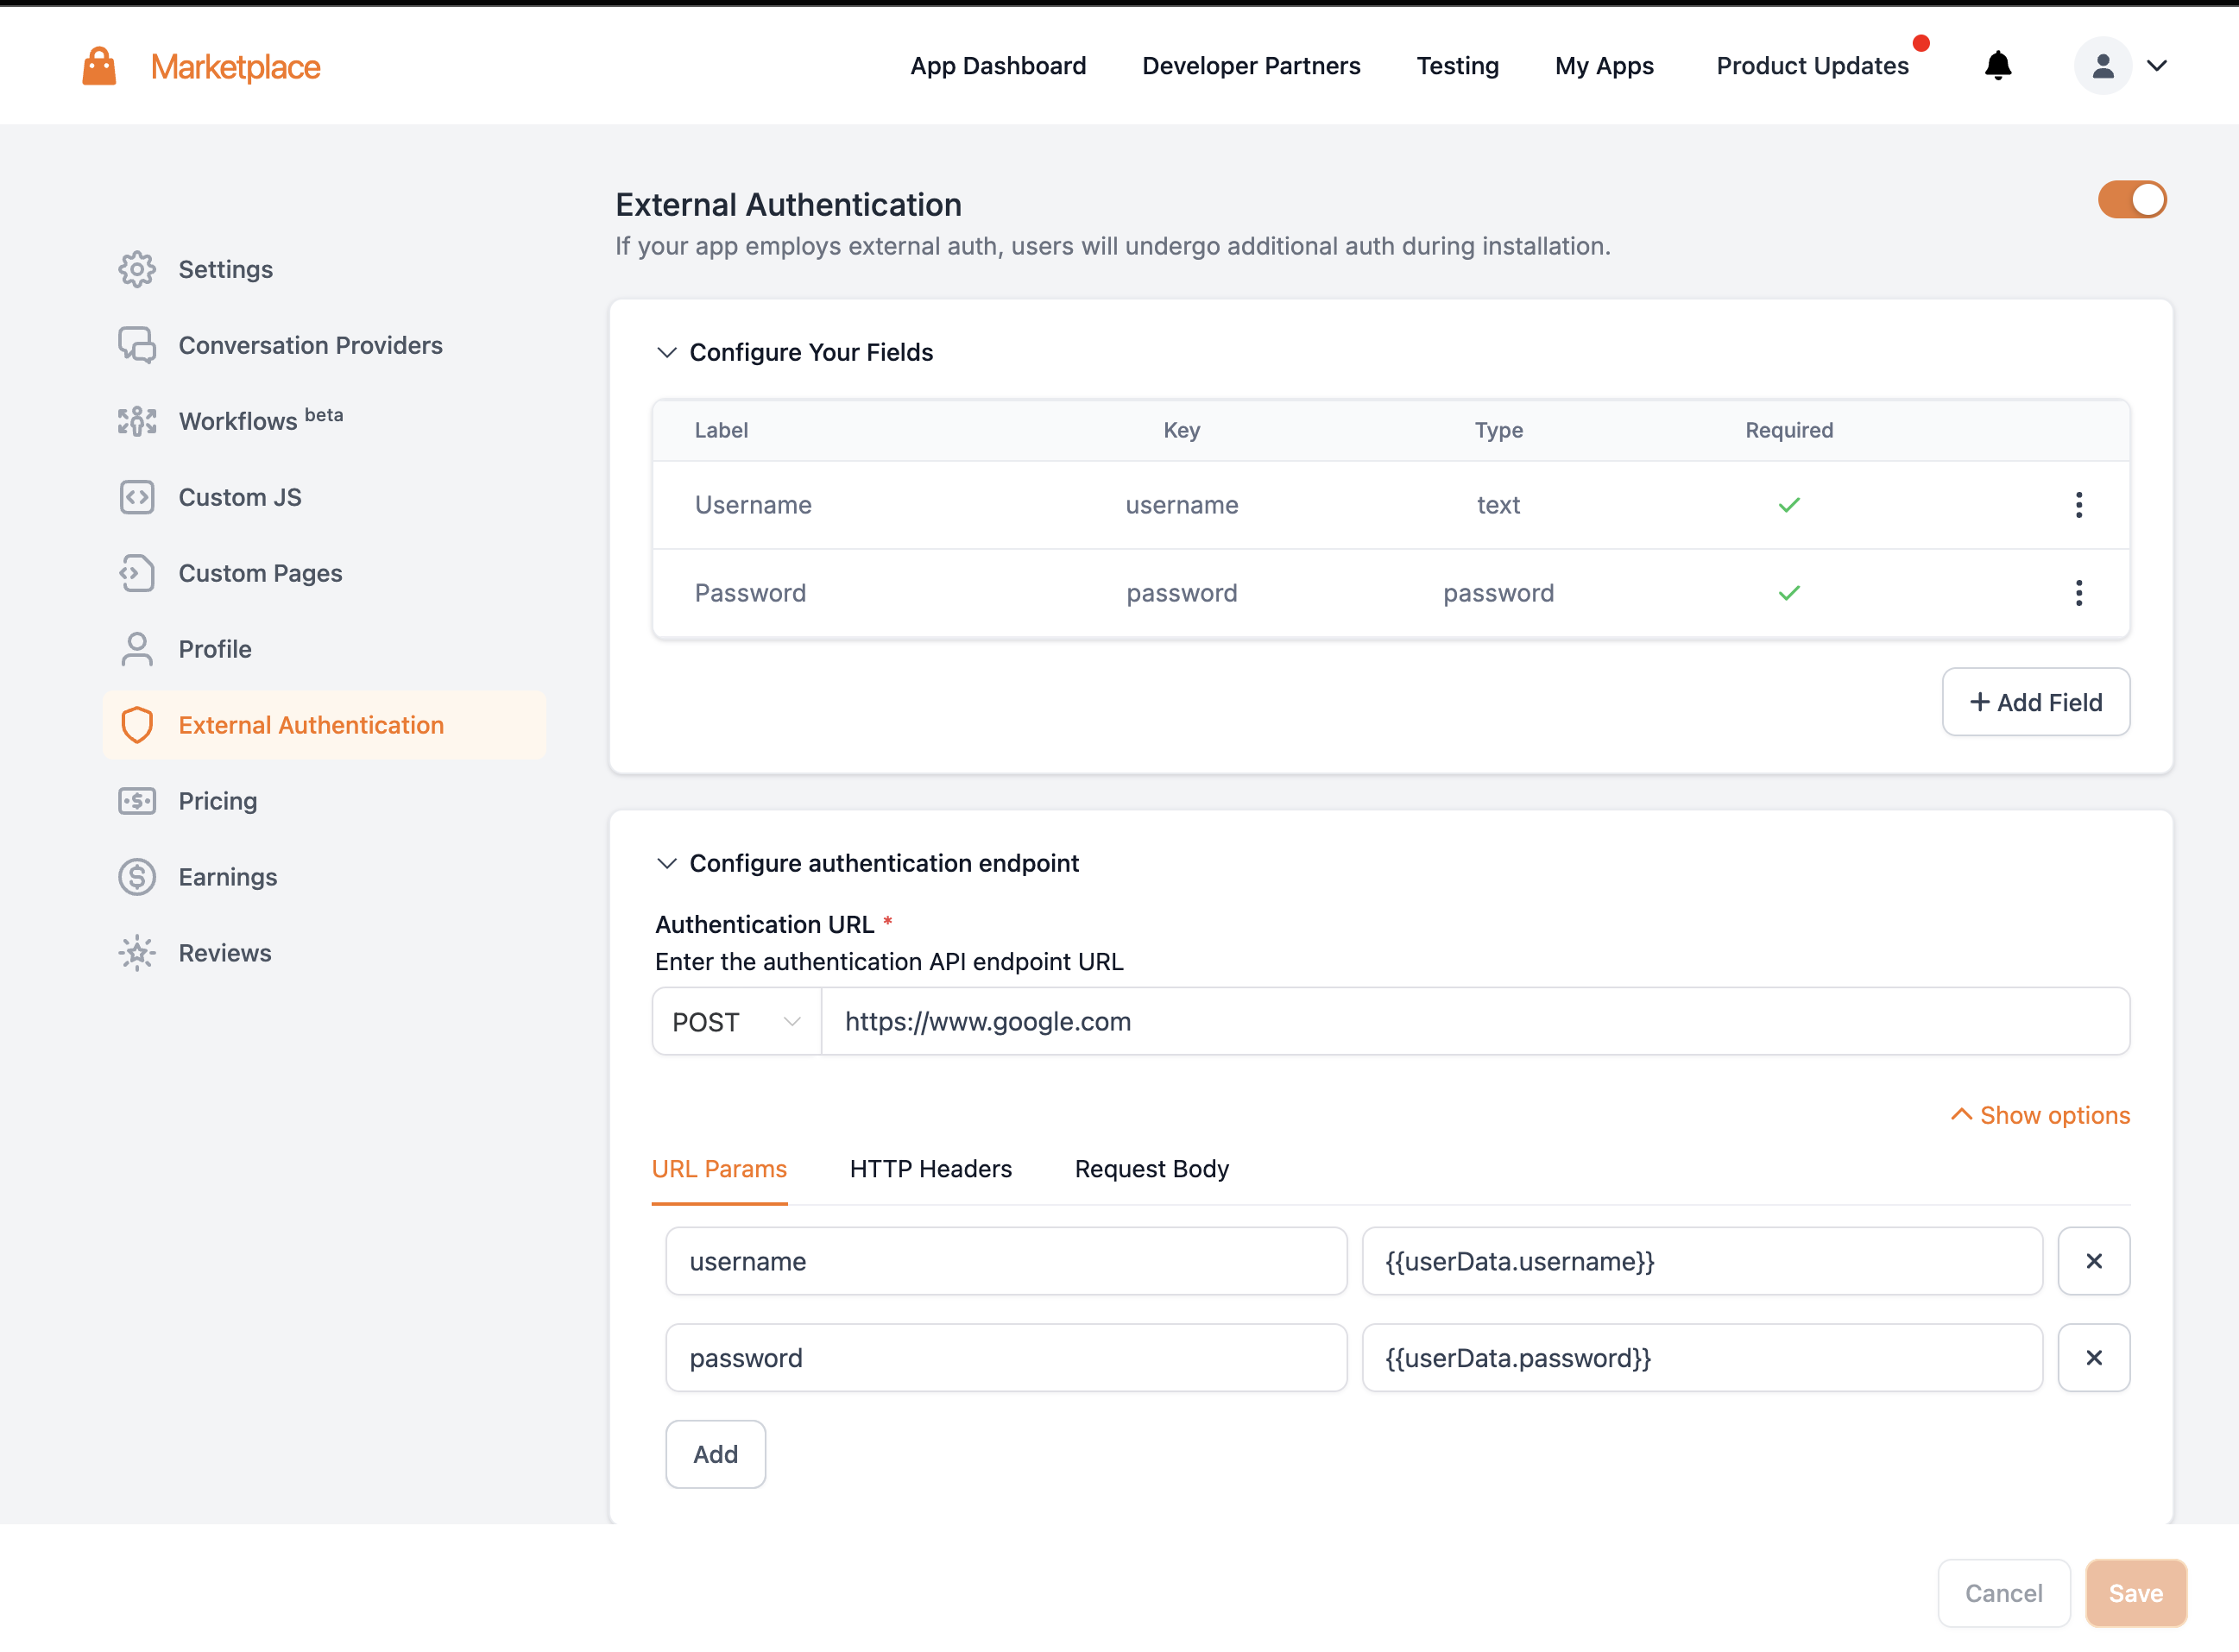Viewport: 2239px width, 1652px height.
Task: Remove the password URL param
Action: click(x=2093, y=1358)
